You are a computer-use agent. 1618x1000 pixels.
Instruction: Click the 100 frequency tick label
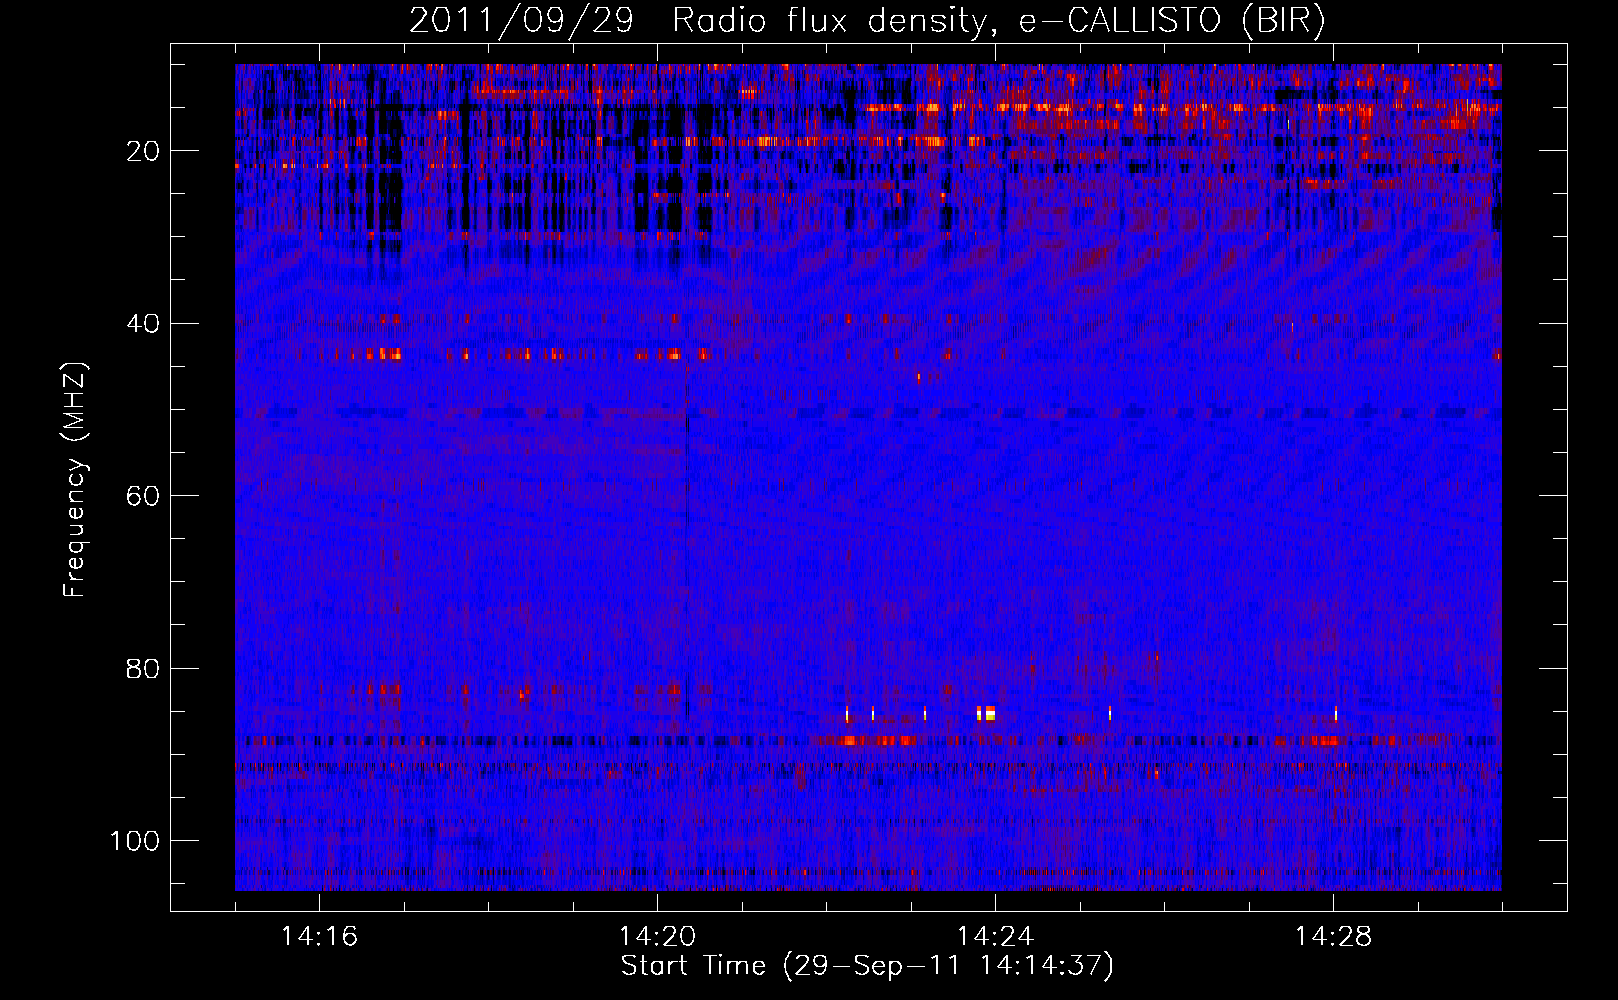[x=134, y=841]
